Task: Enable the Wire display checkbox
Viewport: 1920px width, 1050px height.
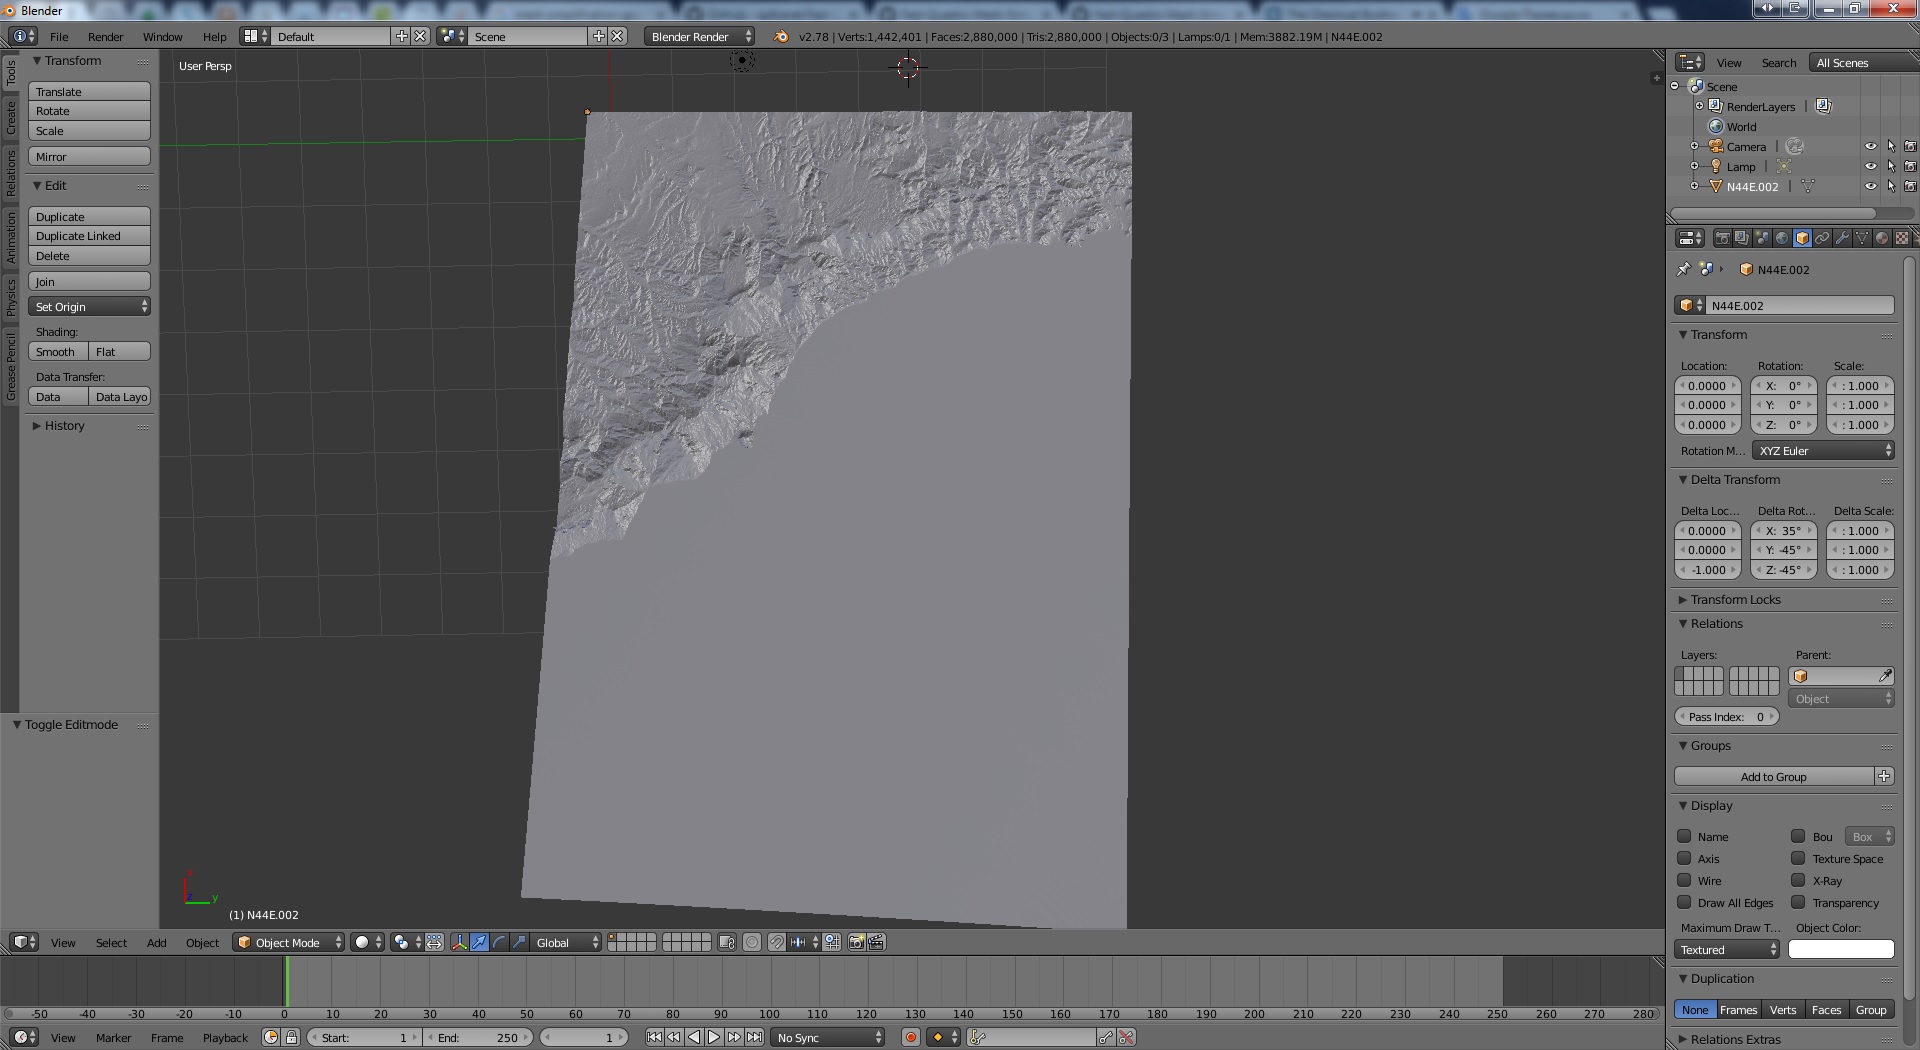Action: click(1684, 880)
